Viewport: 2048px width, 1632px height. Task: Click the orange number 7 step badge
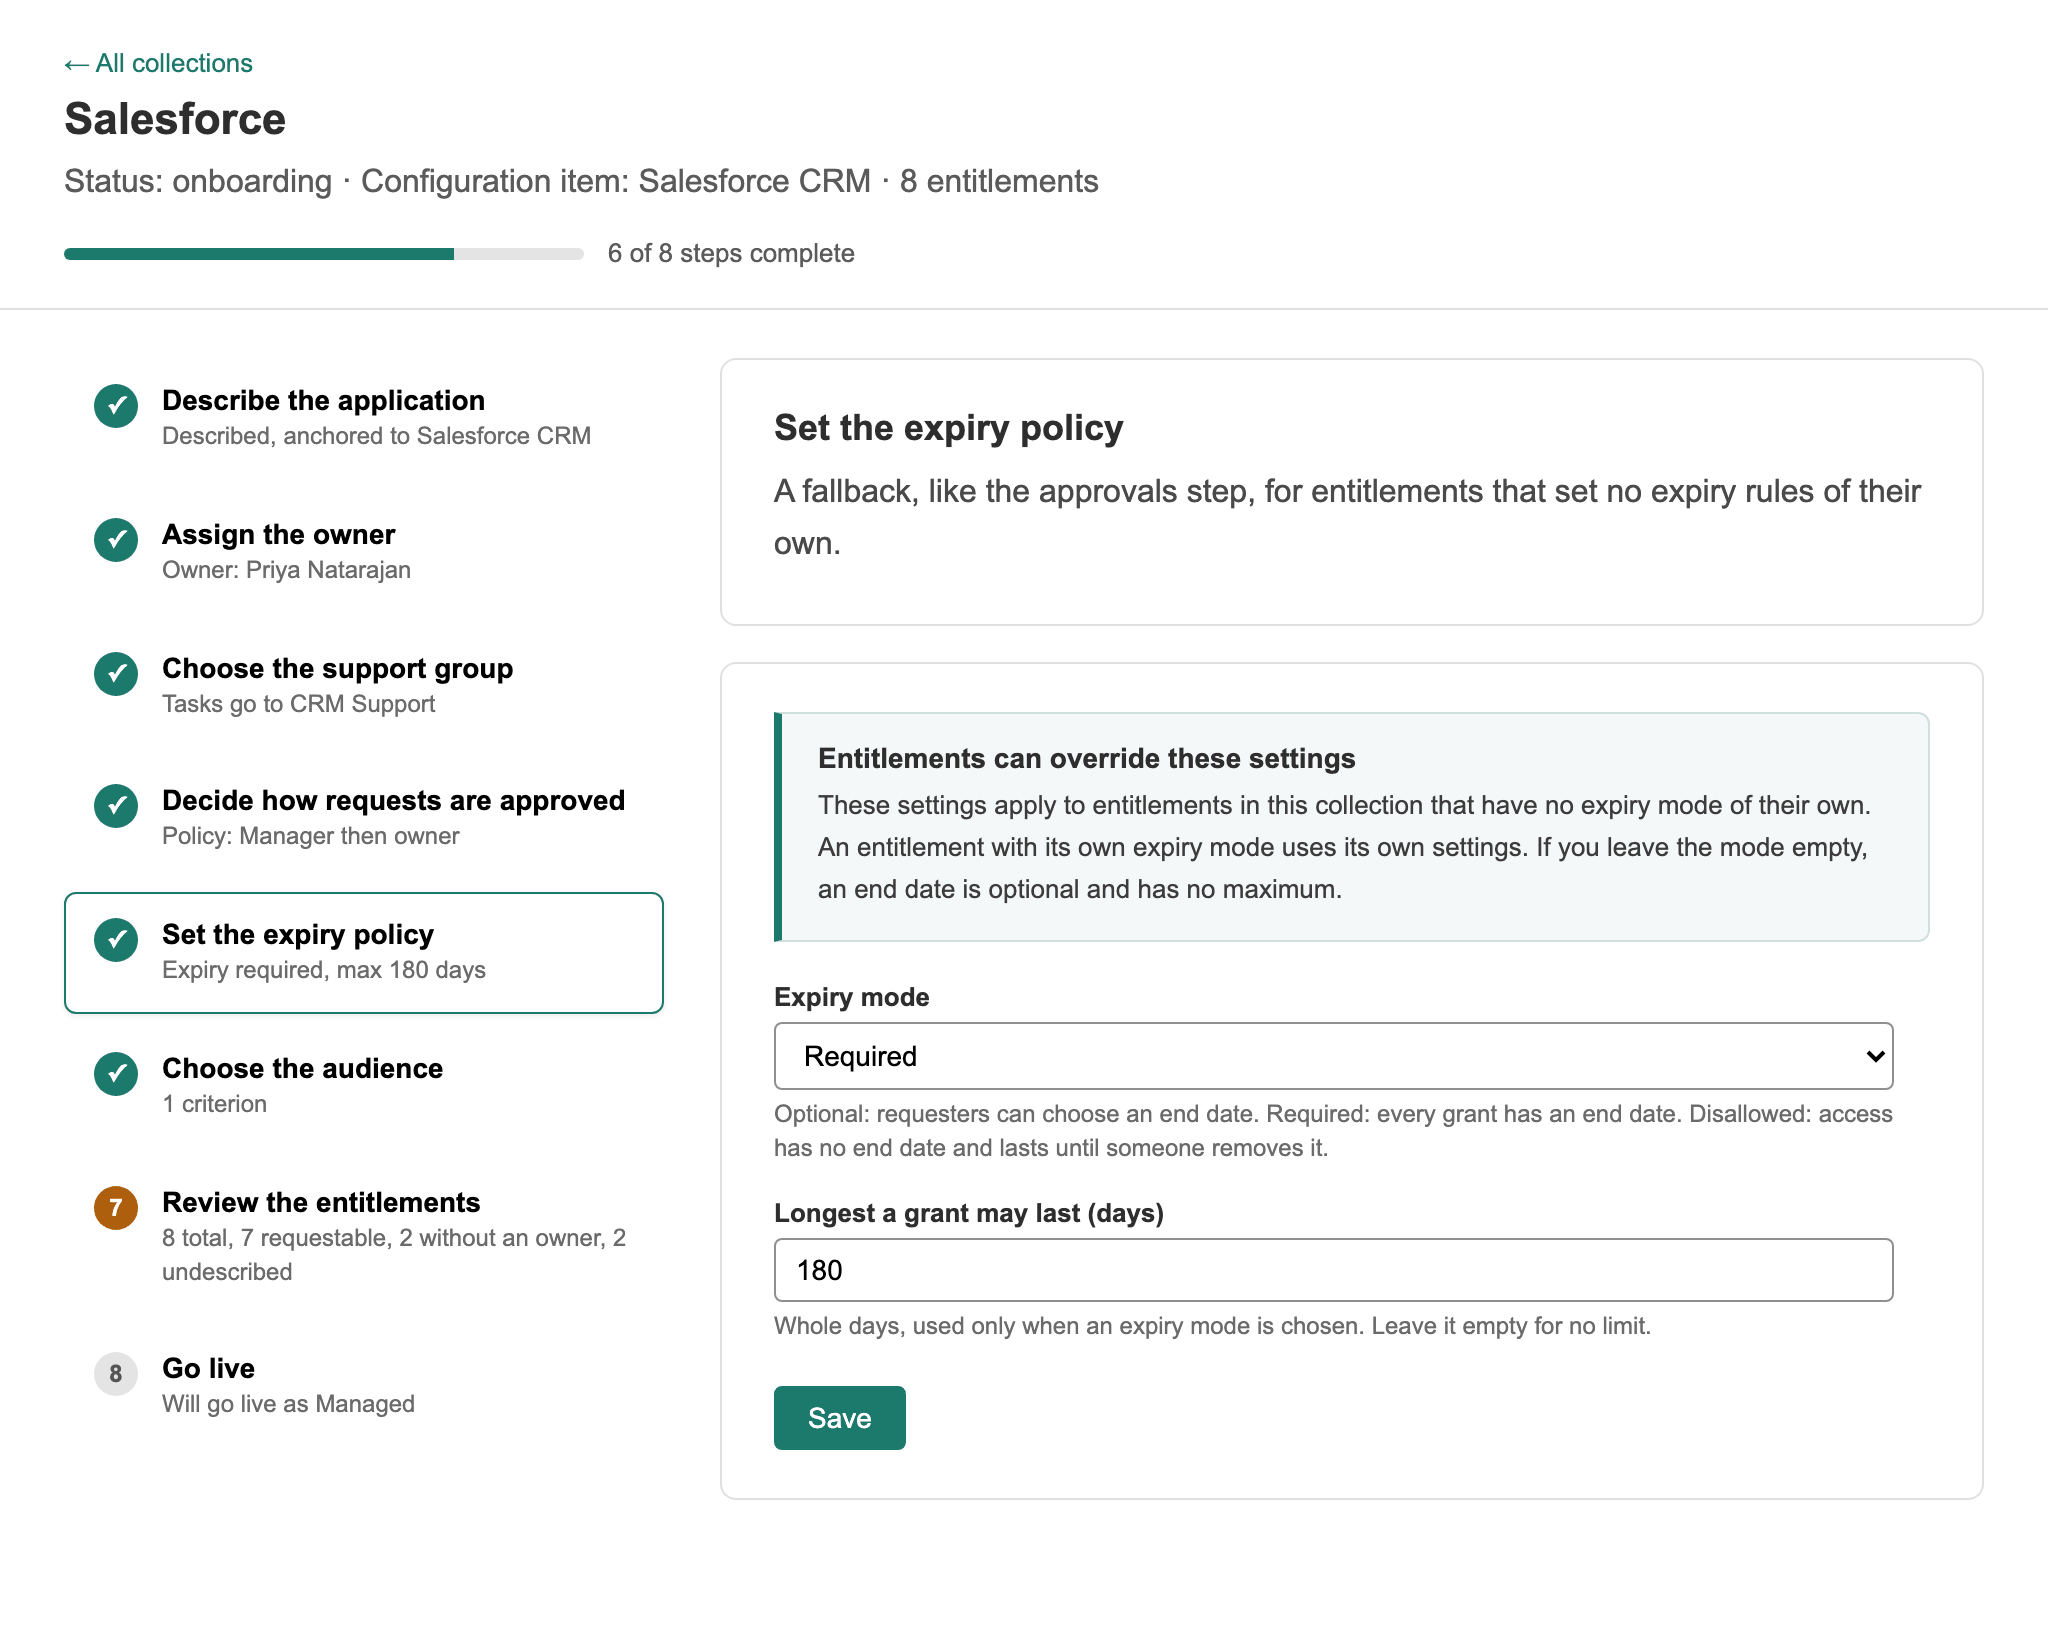point(116,1208)
